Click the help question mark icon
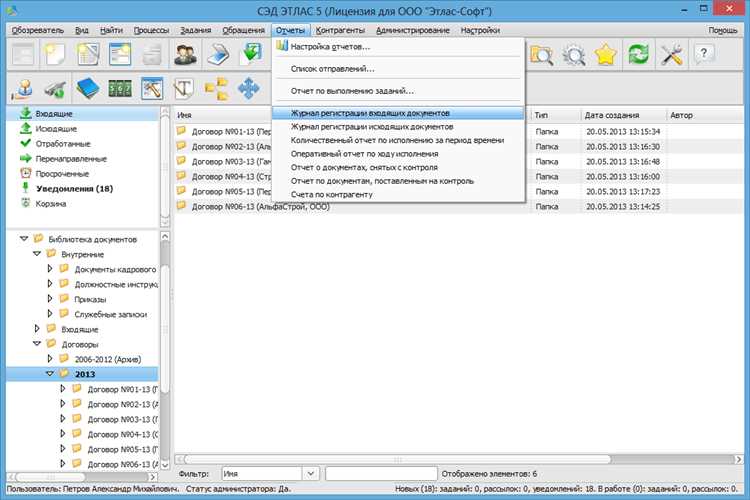The image size is (750, 500). point(704,55)
